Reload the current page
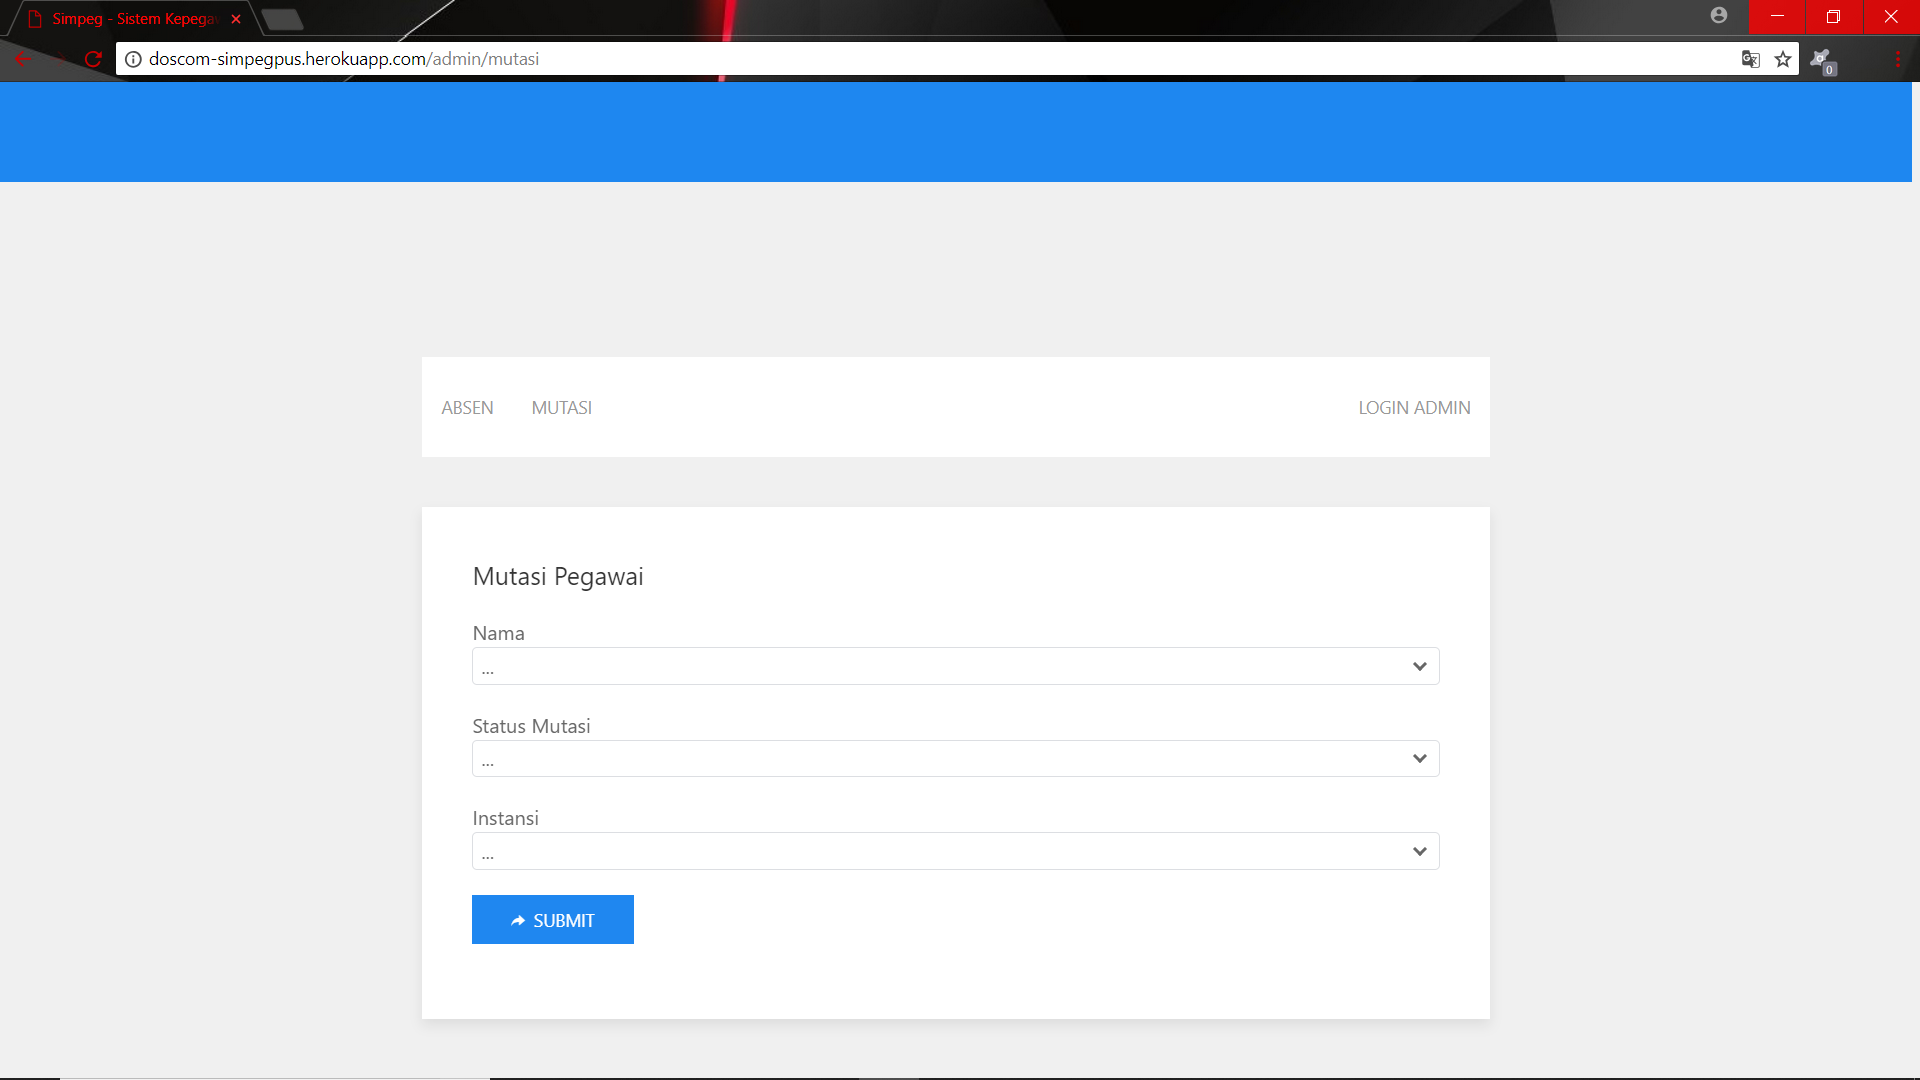This screenshot has height=1080, width=1920. point(93,59)
